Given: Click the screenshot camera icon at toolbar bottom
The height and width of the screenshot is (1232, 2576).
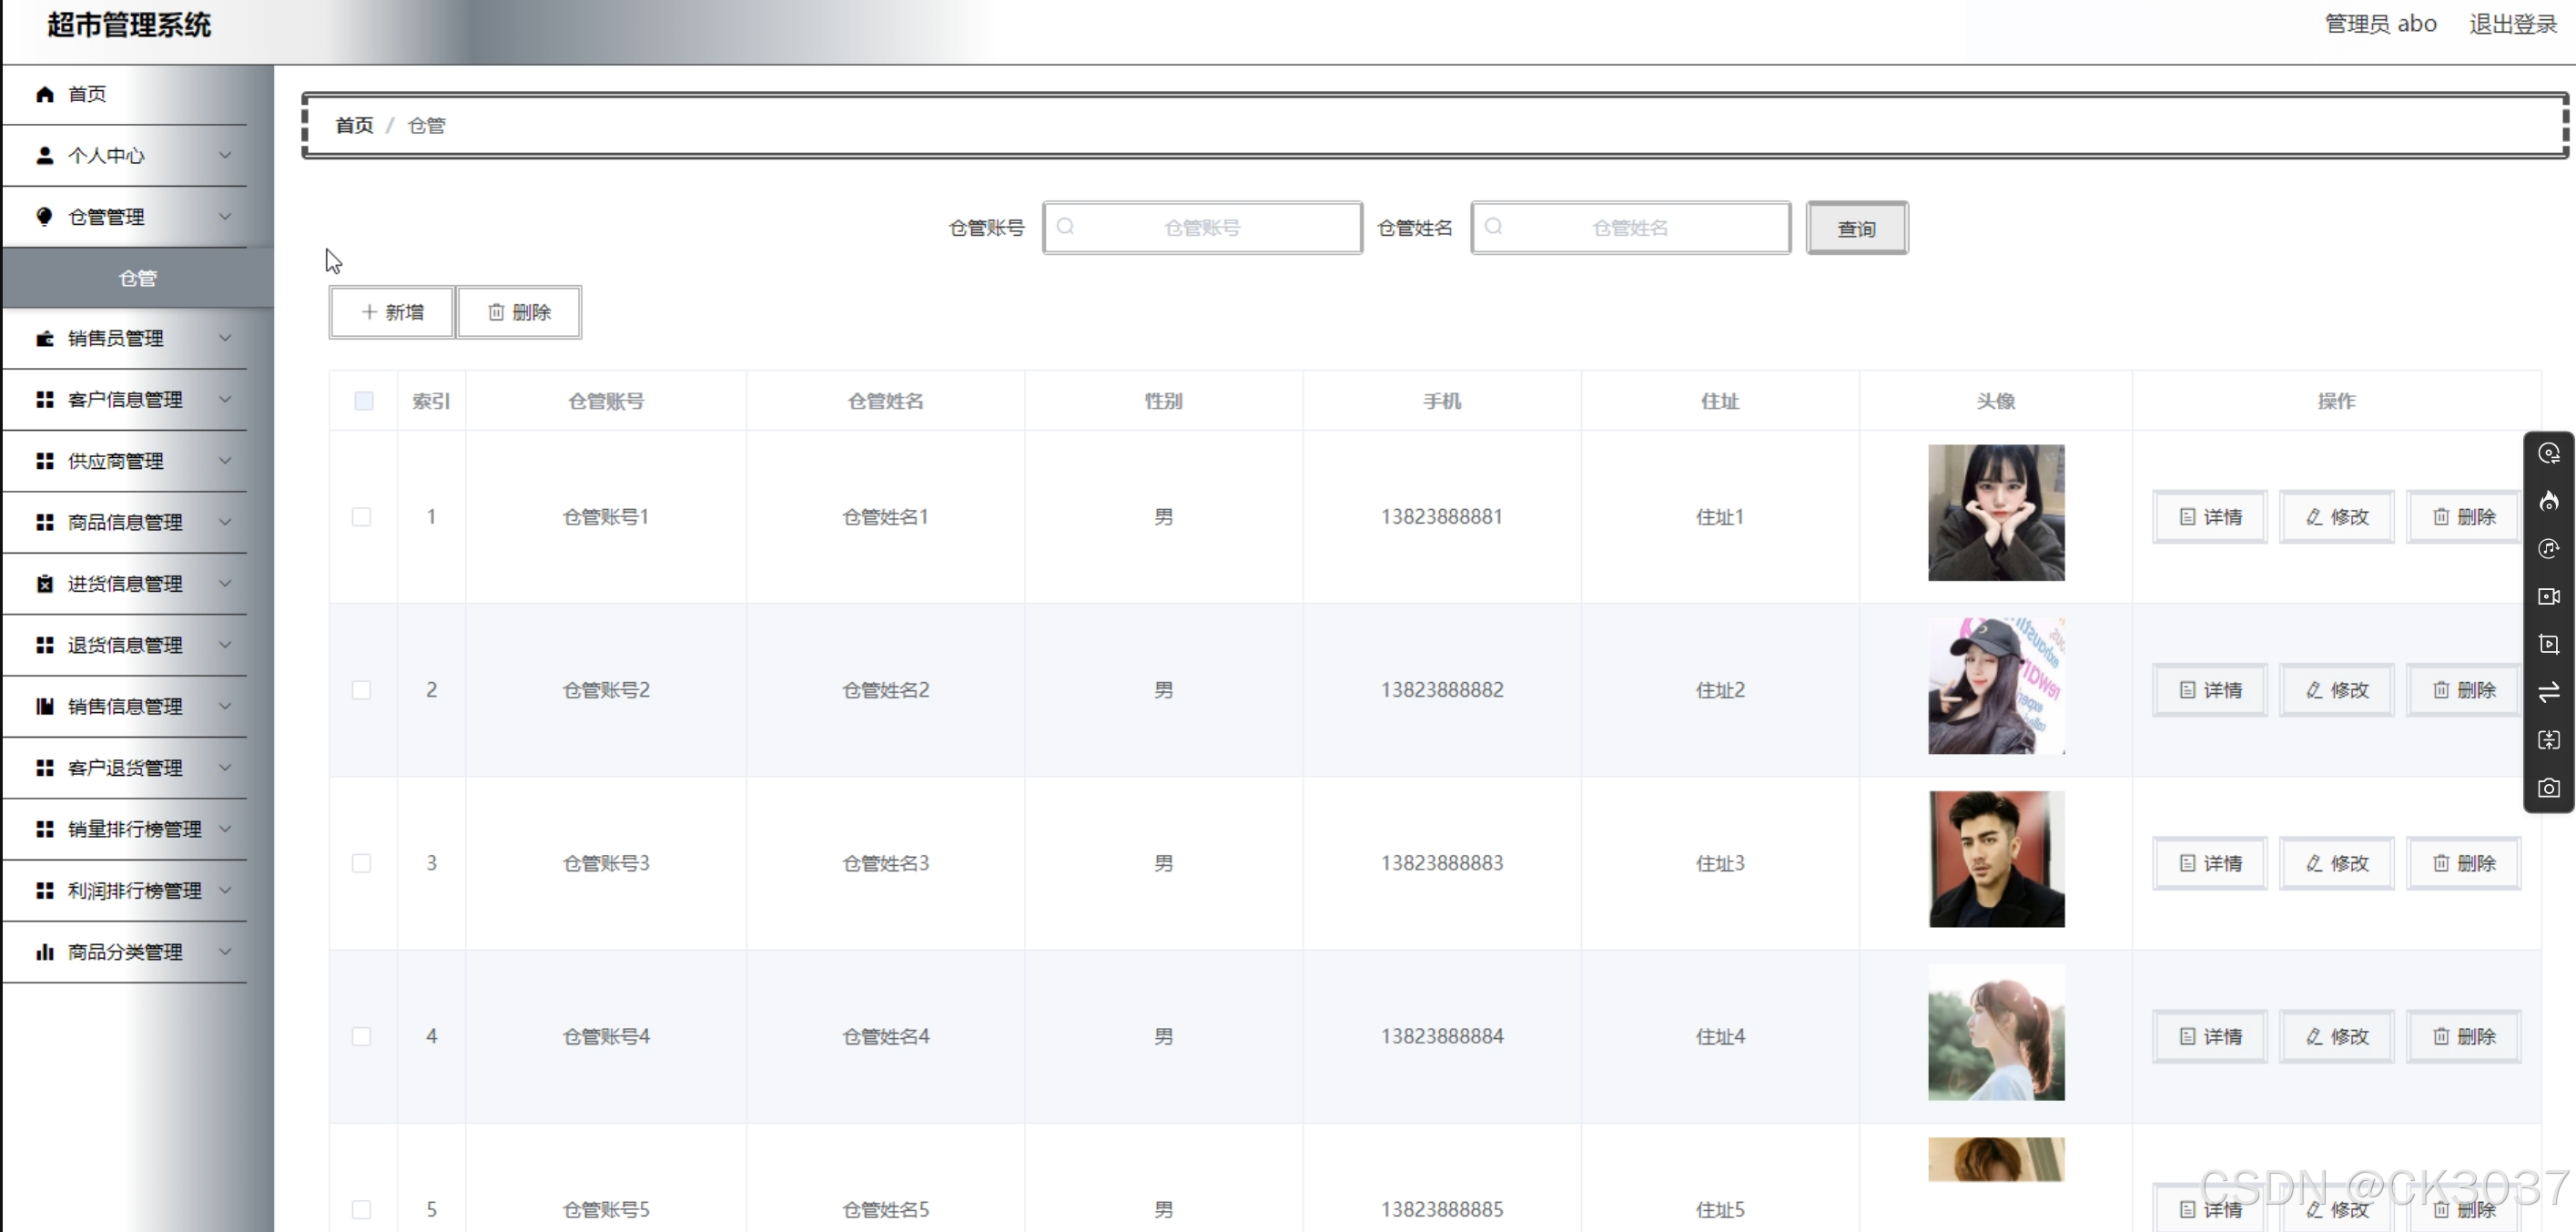Looking at the screenshot, I should point(2549,788).
